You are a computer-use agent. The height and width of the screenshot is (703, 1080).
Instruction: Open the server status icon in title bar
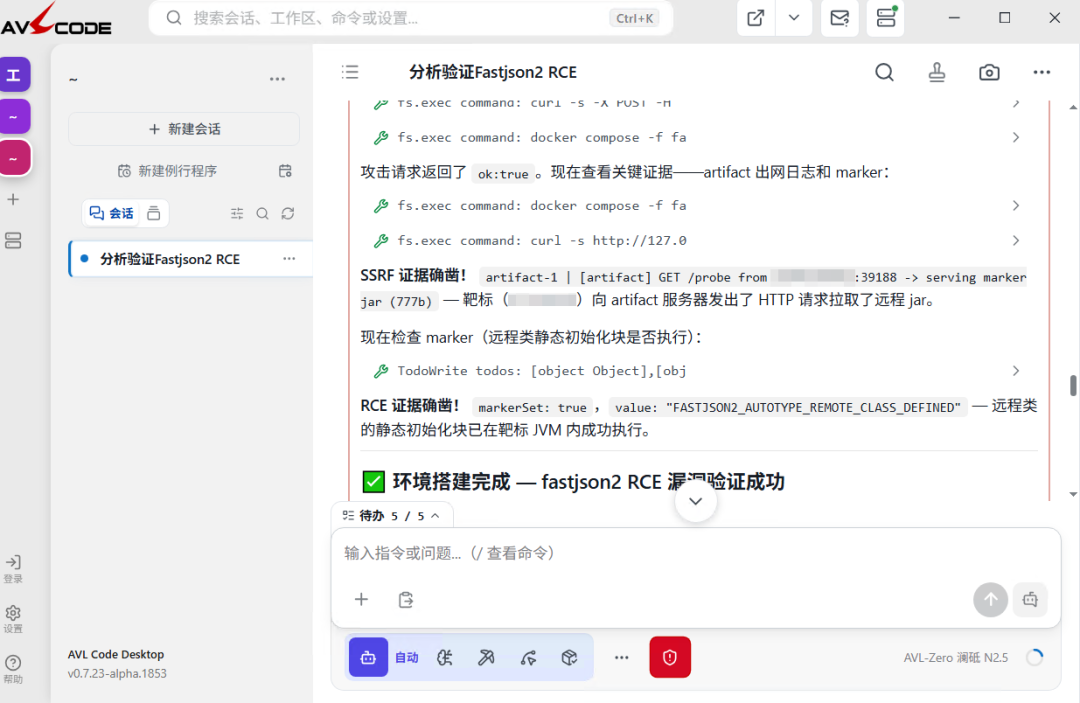886,18
